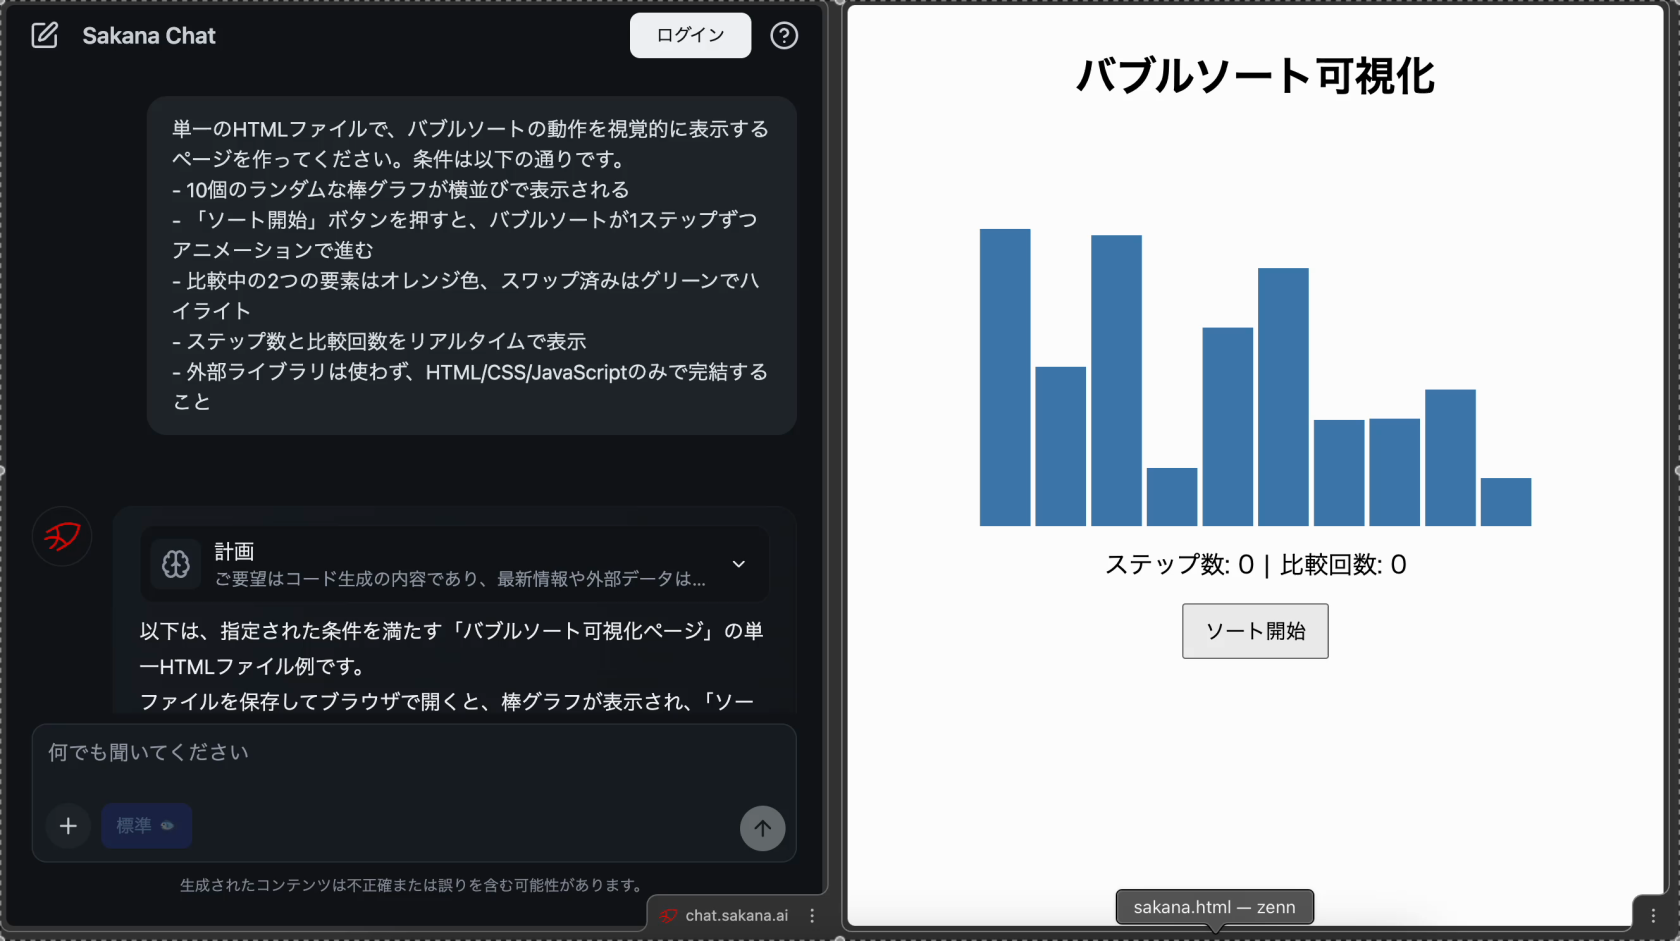
Task: Click the sakana.html — zenn window label
Action: click(x=1214, y=907)
